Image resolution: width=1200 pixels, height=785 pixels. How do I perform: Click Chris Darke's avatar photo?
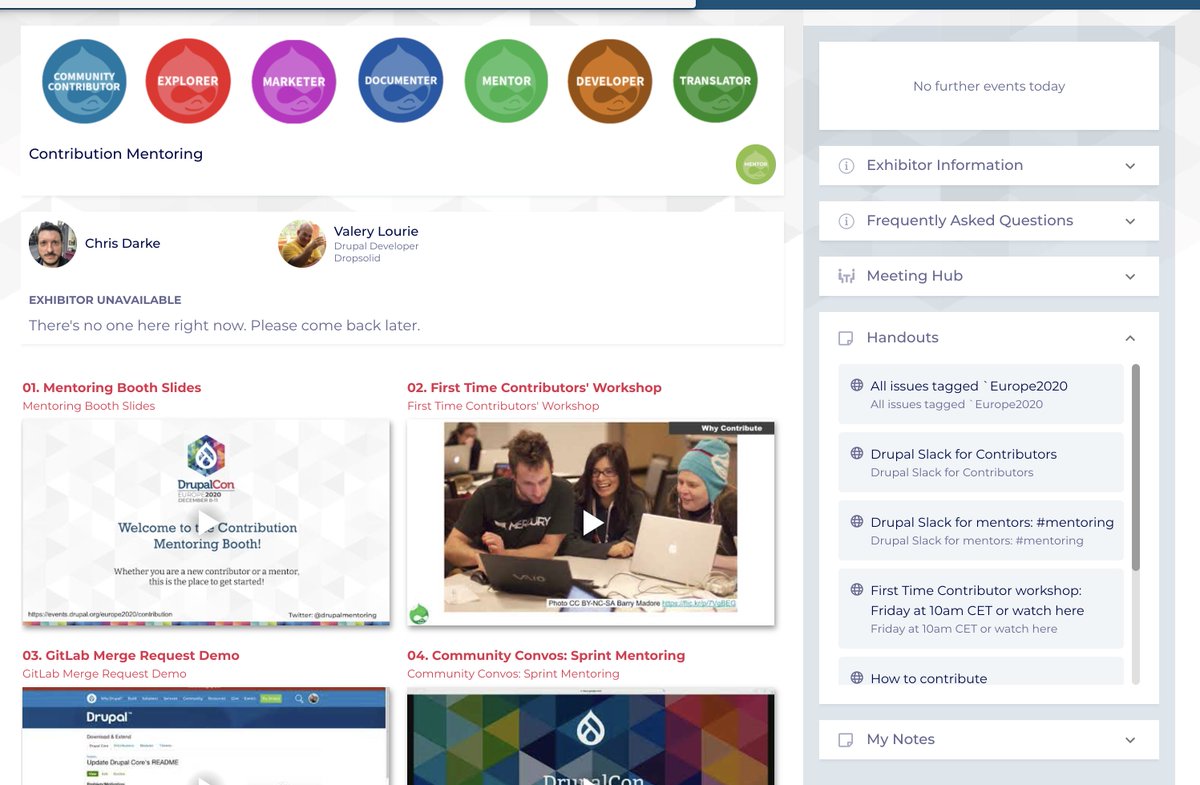click(53, 244)
